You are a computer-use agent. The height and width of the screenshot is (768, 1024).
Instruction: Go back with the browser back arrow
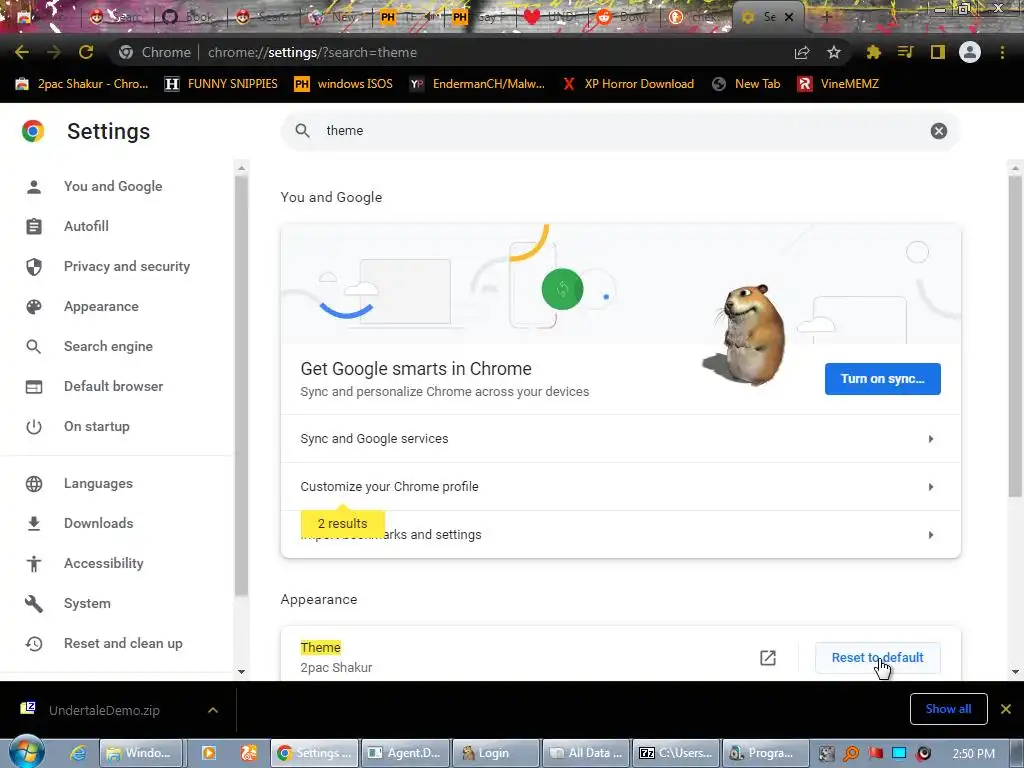click(x=22, y=52)
